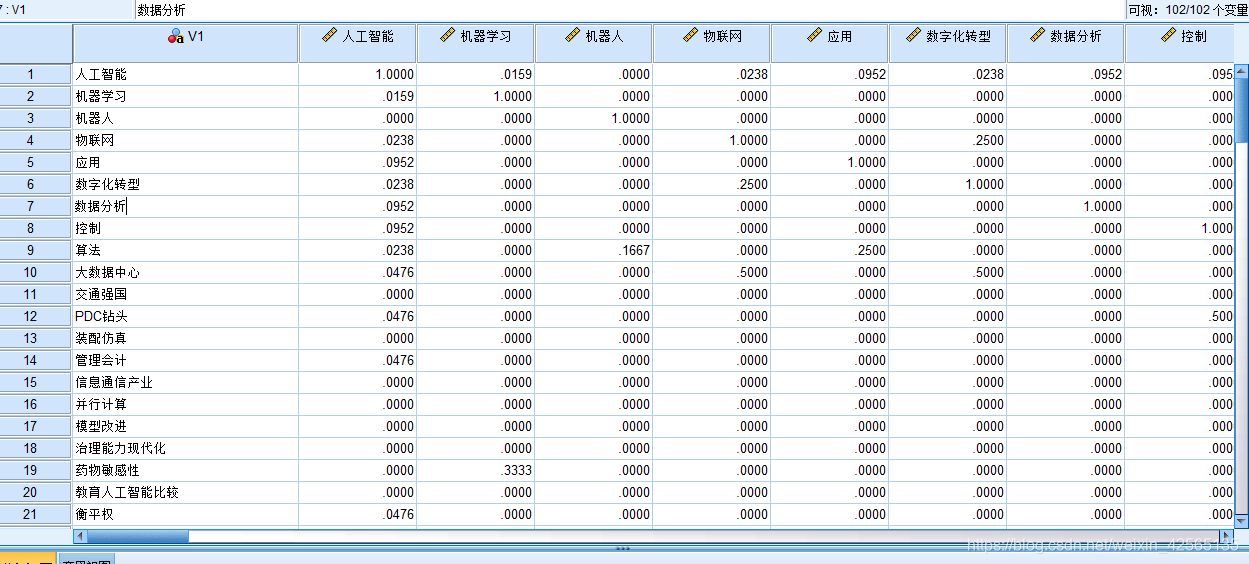The image size is (1249, 564).
Task: Click the ruler icon beside the 物联网 header
Action: click(690, 35)
